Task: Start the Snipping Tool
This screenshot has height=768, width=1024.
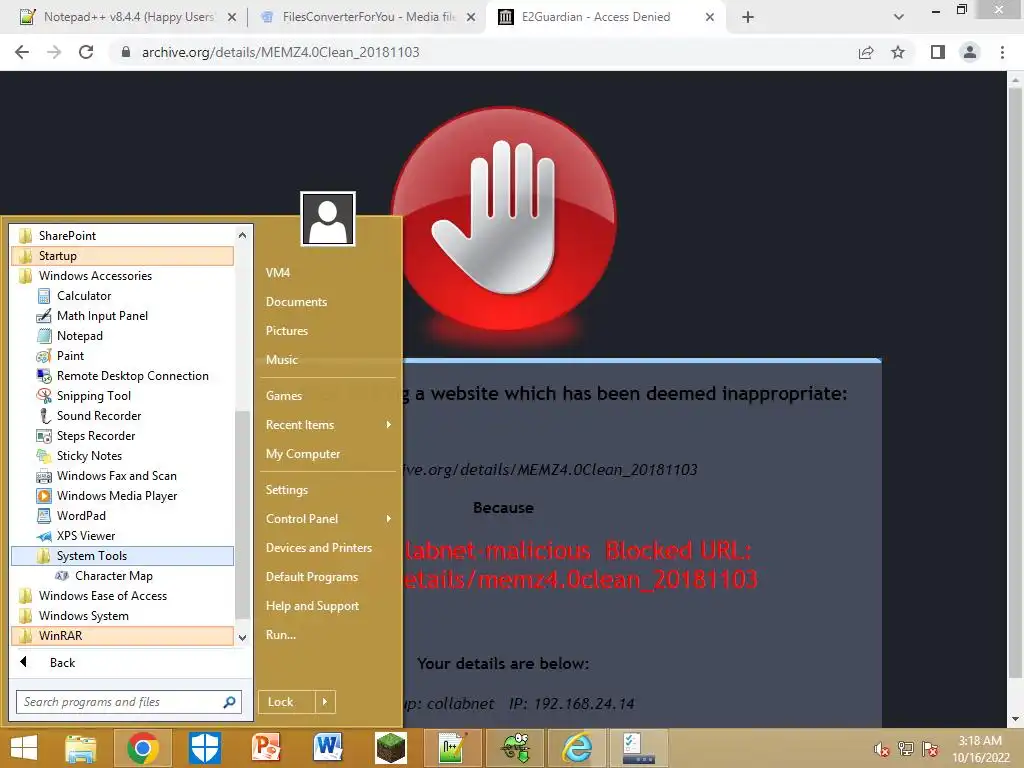Action: [x=93, y=396]
